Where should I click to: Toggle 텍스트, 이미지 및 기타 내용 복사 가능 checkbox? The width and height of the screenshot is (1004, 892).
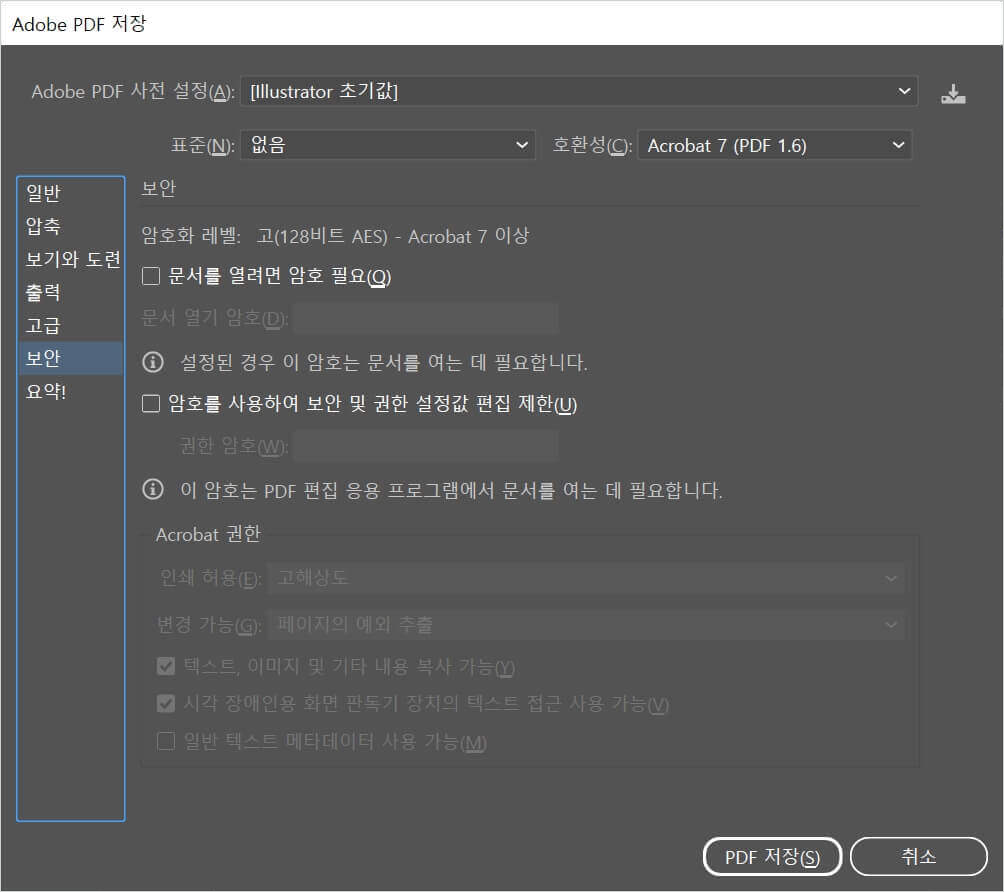(x=166, y=667)
